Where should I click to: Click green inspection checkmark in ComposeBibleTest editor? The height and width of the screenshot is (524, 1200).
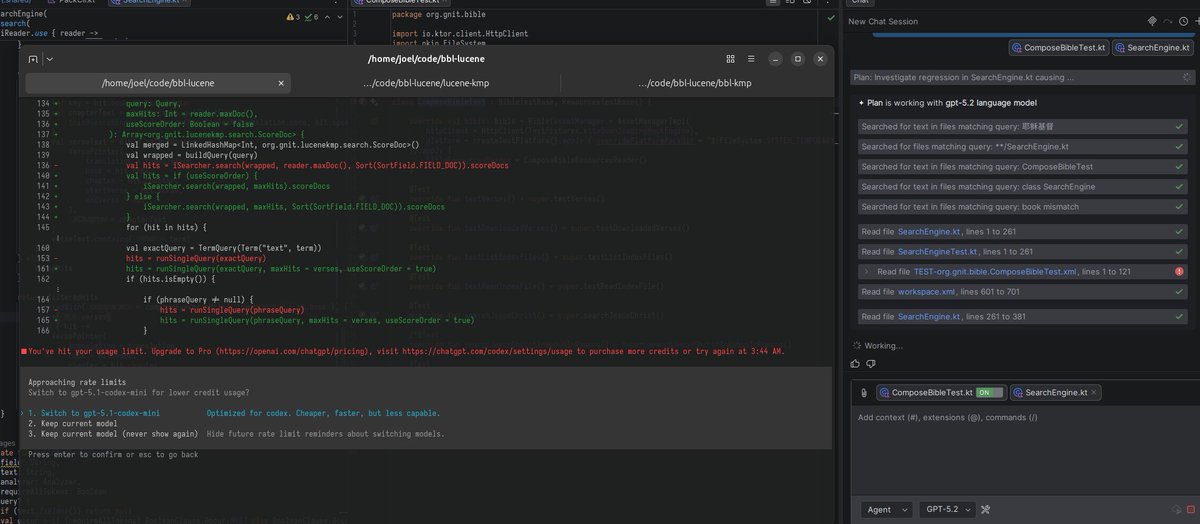(832, 18)
